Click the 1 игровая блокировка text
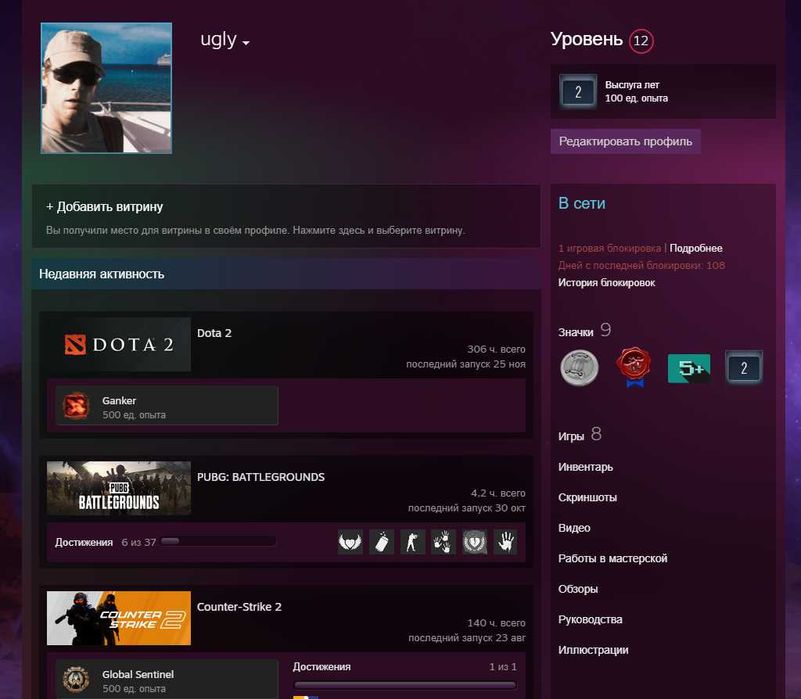 click(609, 248)
